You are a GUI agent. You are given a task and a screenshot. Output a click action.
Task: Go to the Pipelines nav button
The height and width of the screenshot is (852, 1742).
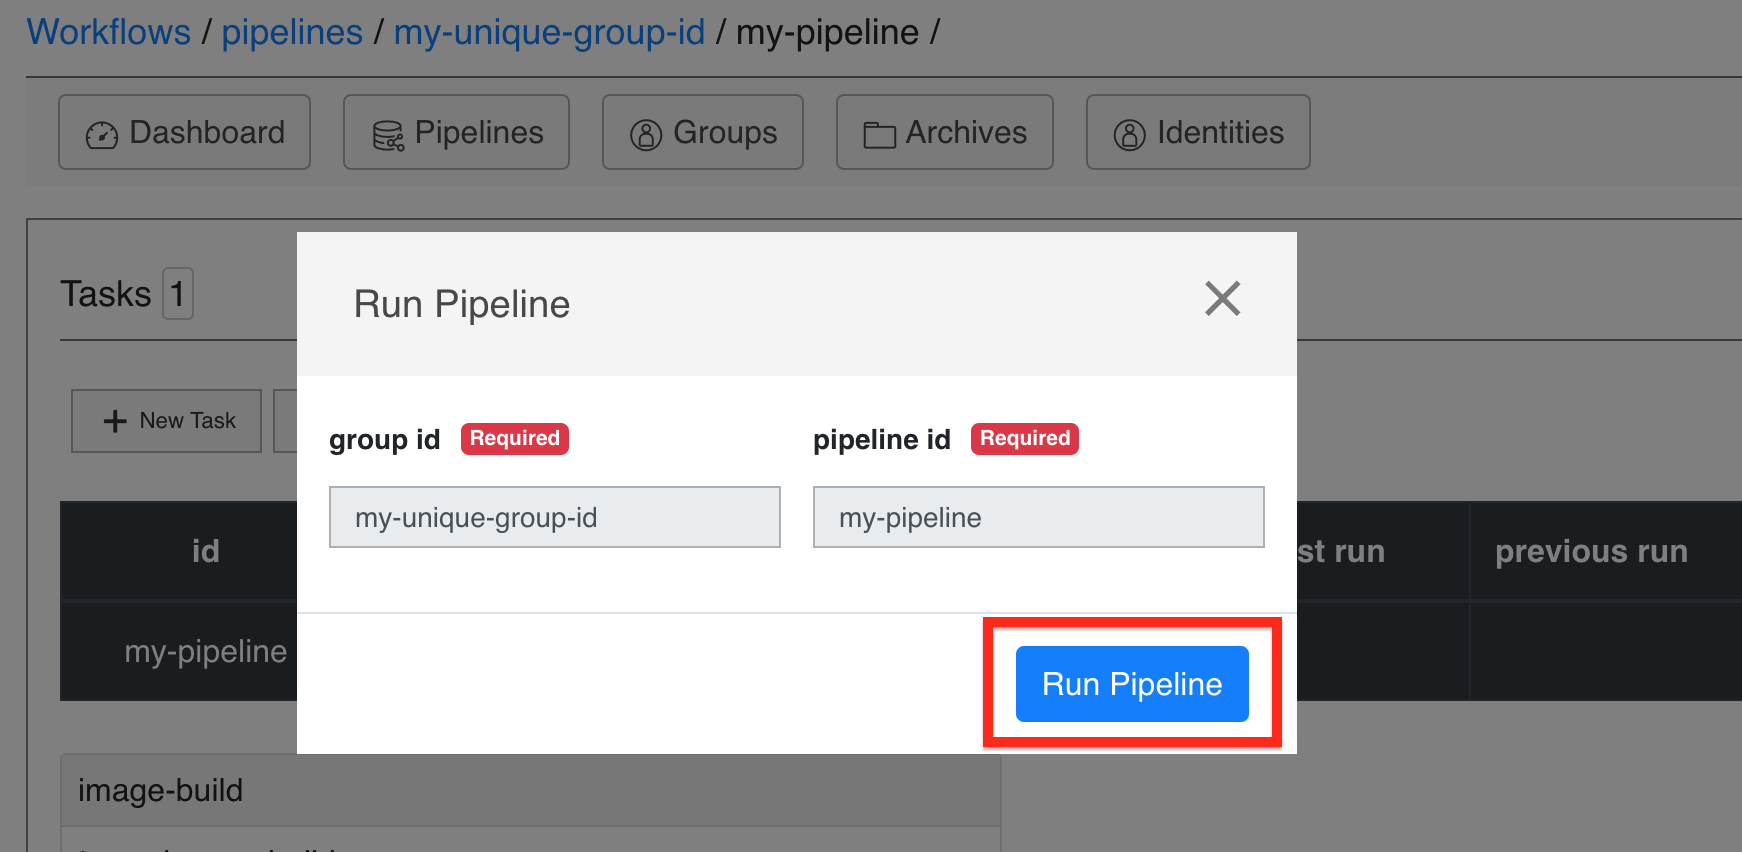point(456,132)
